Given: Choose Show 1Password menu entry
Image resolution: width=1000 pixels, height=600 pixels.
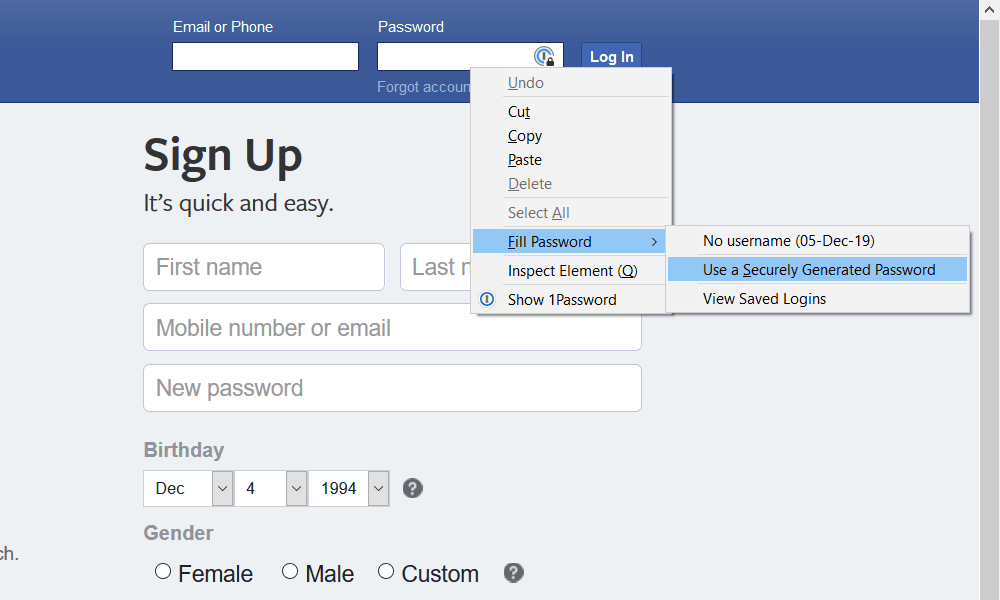Looking at the screenshot, I should click(x=571, y=300).
